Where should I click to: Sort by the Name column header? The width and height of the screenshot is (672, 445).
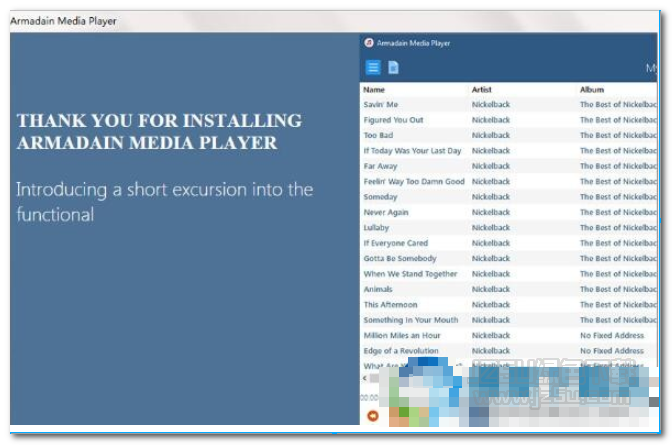[x=374, y=90]
